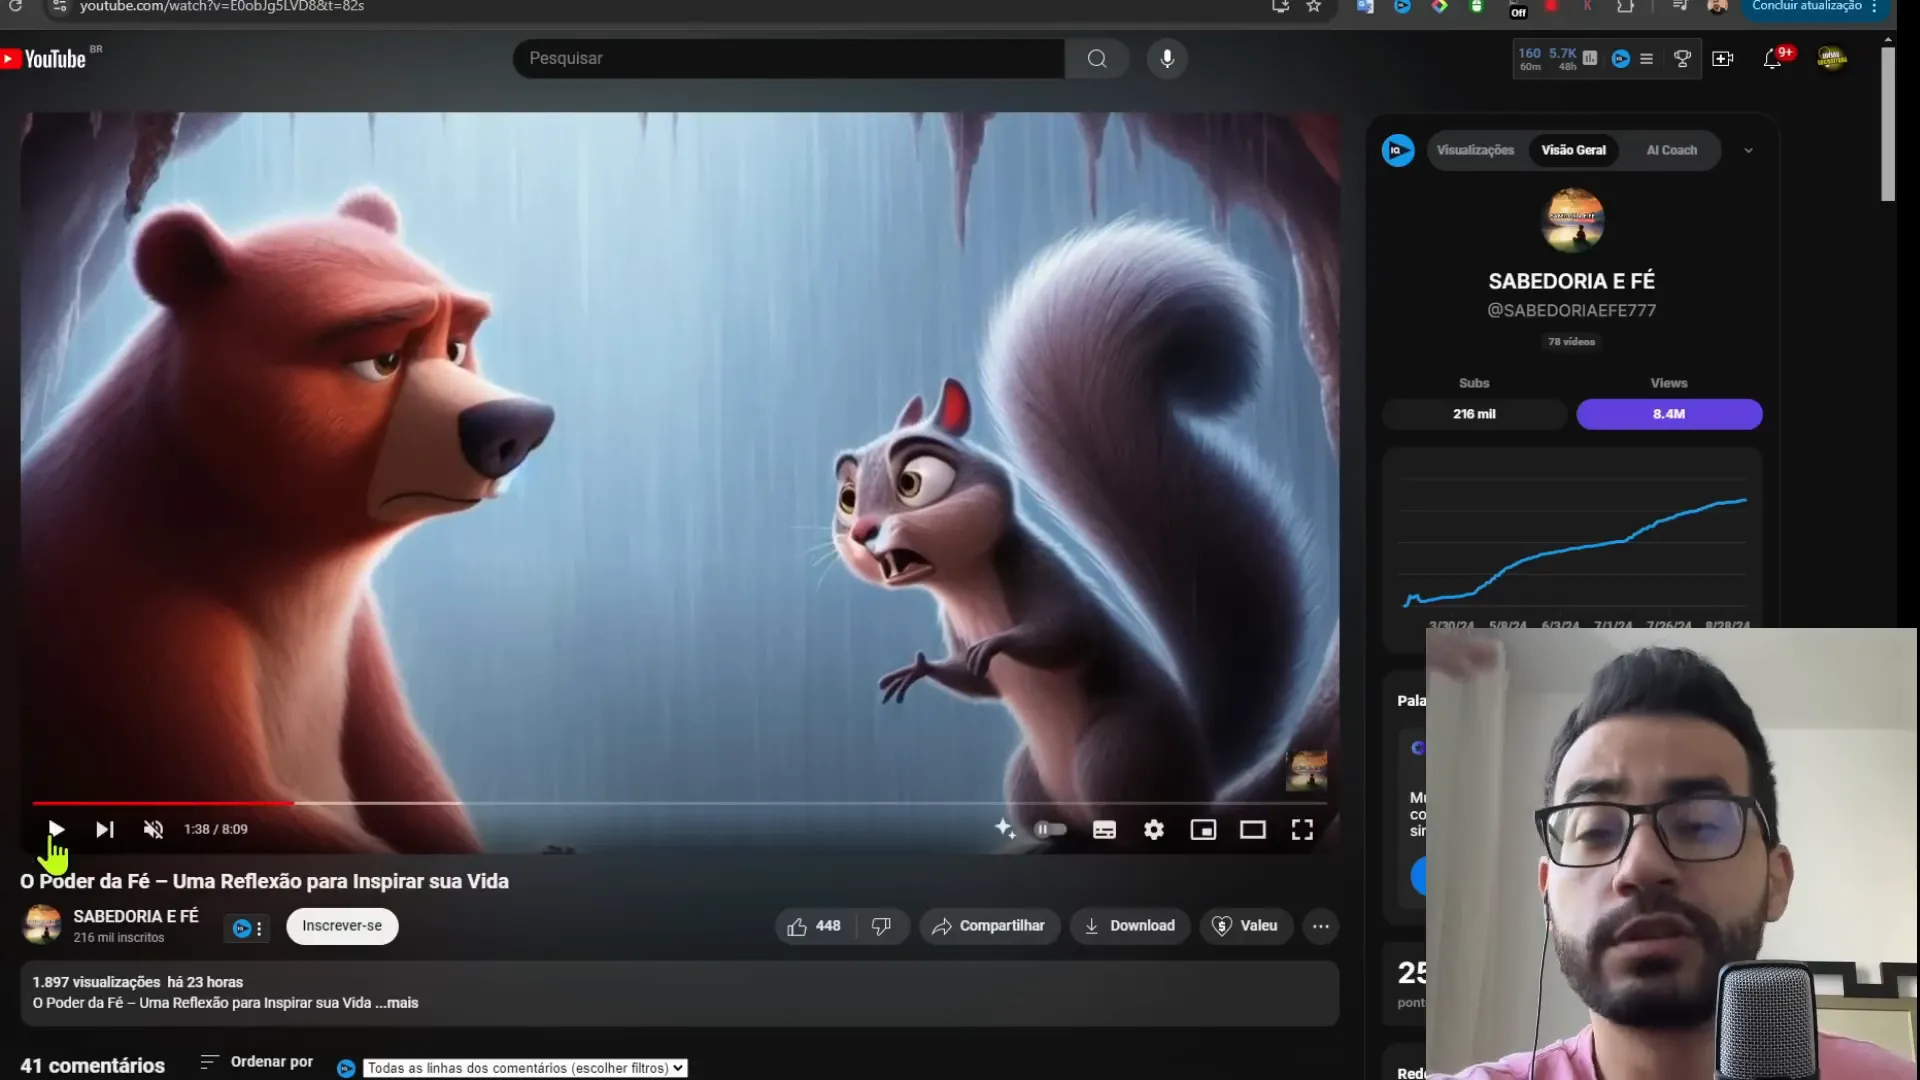Image resolution: width=1920 pixels, height=1080 pixels.
Task: Subscribe with Inscrever-se button
Action: 342,926
